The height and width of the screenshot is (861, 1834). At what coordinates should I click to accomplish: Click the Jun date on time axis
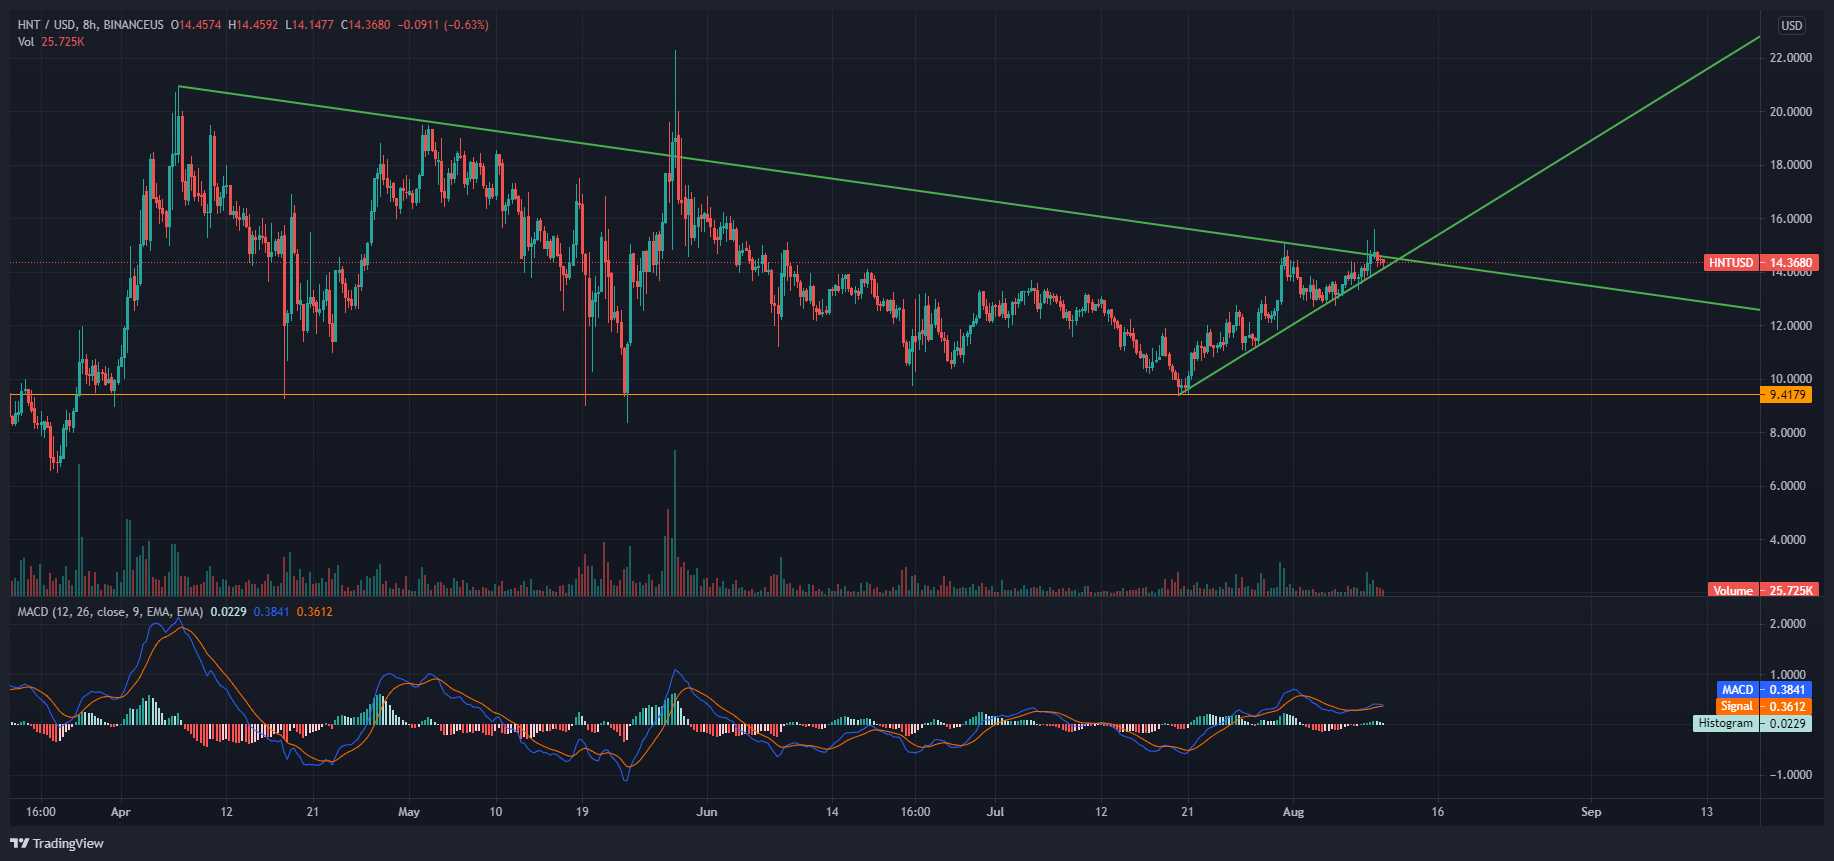coord(707,812)
